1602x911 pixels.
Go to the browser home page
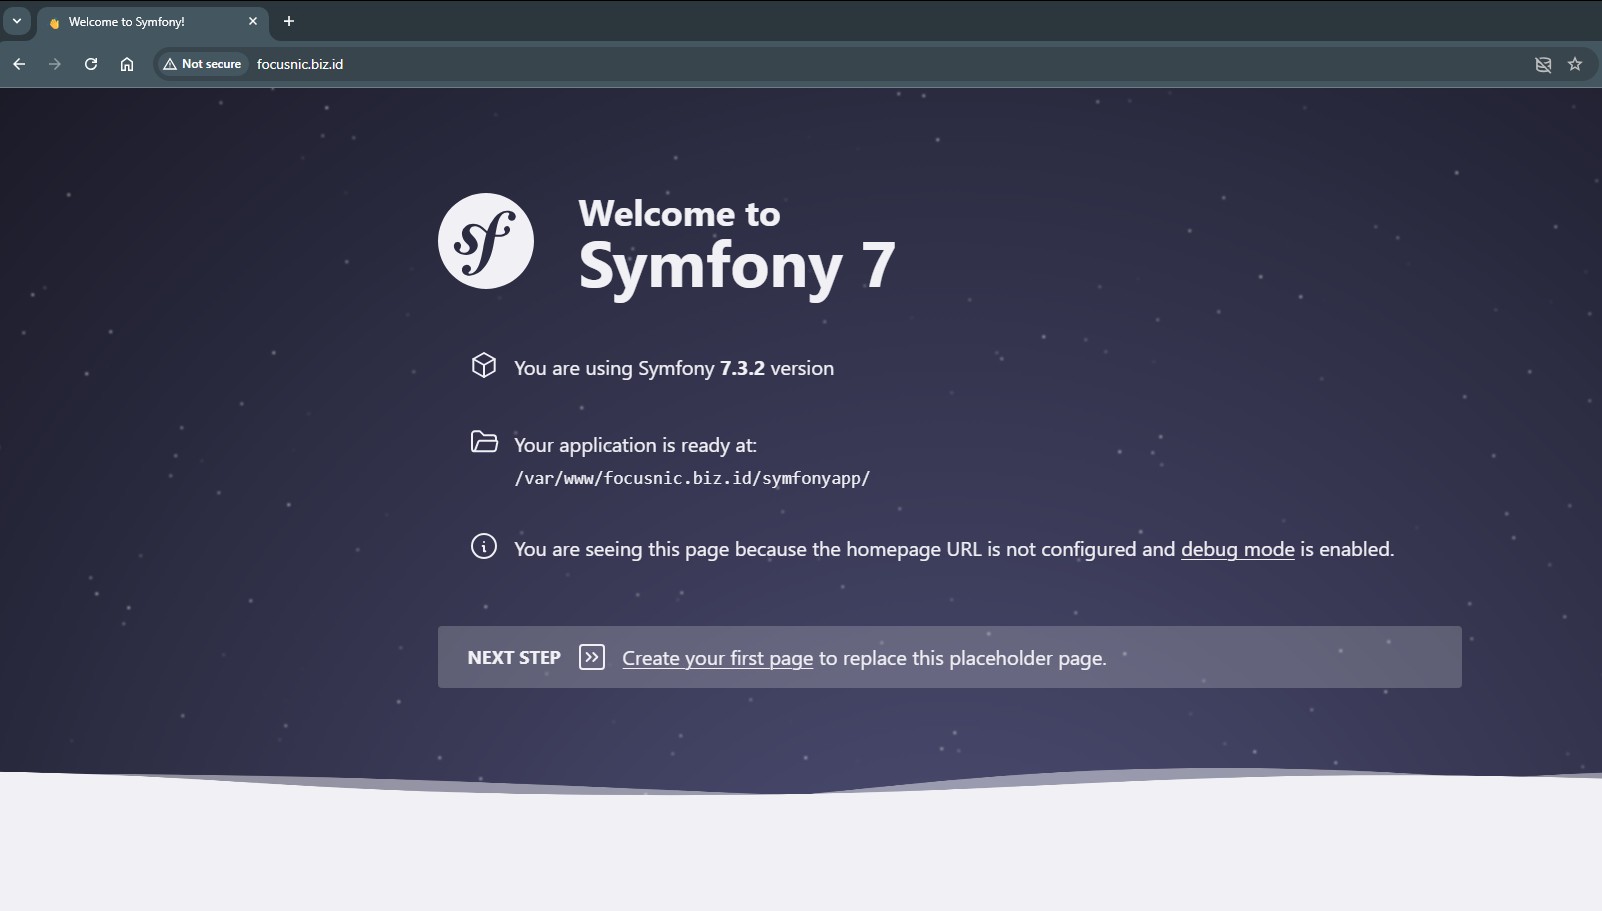[127, 64]
